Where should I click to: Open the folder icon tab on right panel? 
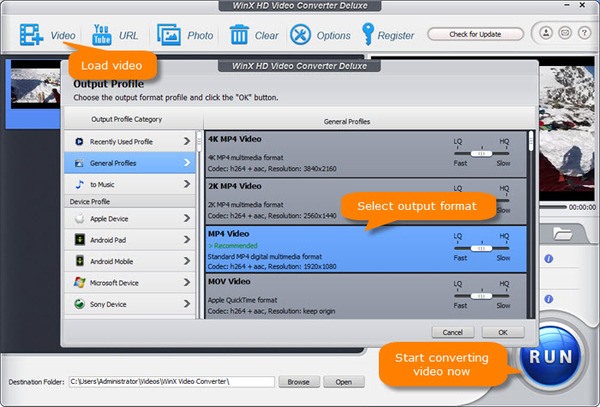pyautogui.click(x=562, y=235)
